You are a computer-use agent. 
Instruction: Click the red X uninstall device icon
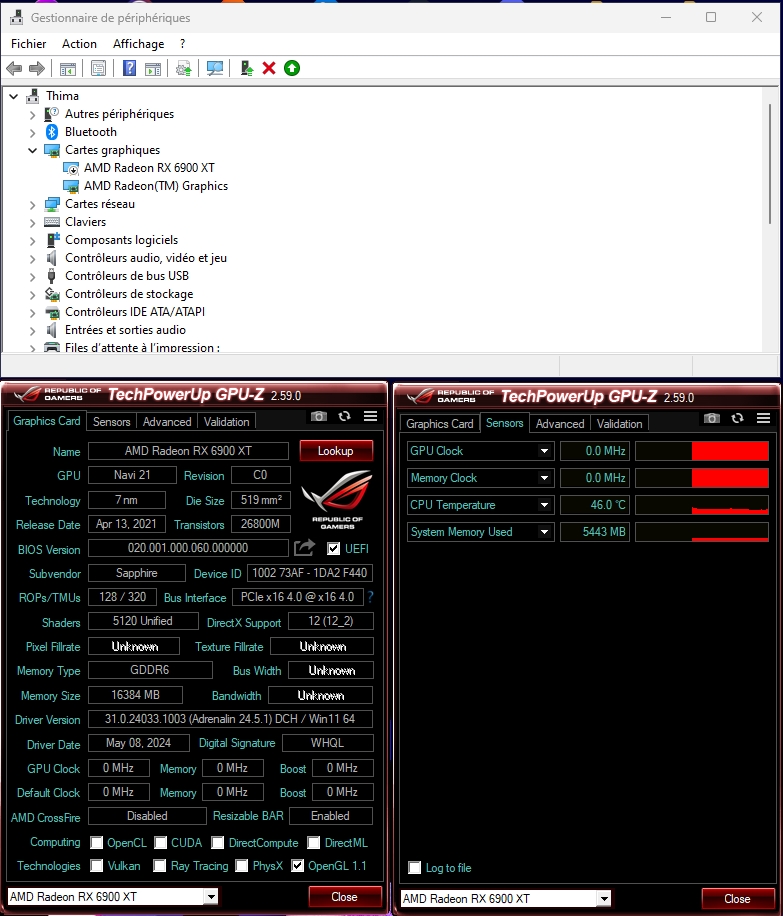[x=269, y=68]
